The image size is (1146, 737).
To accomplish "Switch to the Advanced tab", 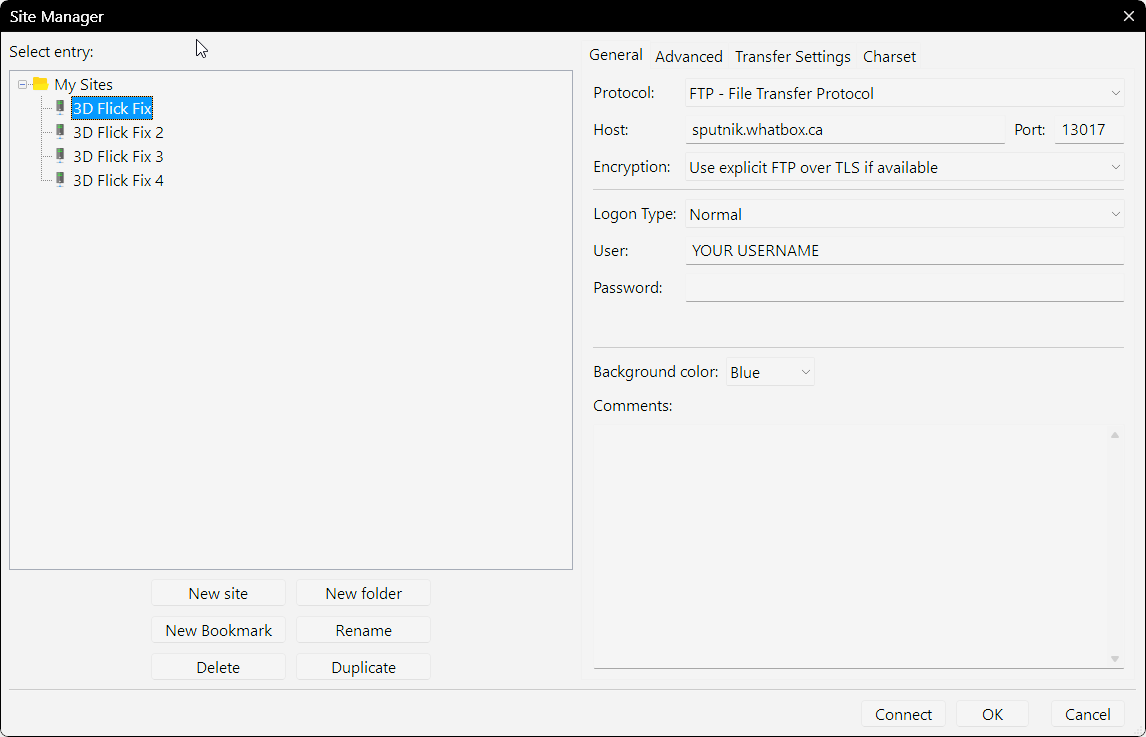I will point(688,57).
